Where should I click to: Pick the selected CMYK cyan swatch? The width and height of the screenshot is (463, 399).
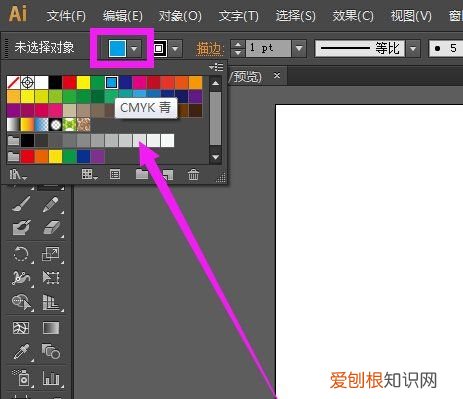tap(111, 82)
